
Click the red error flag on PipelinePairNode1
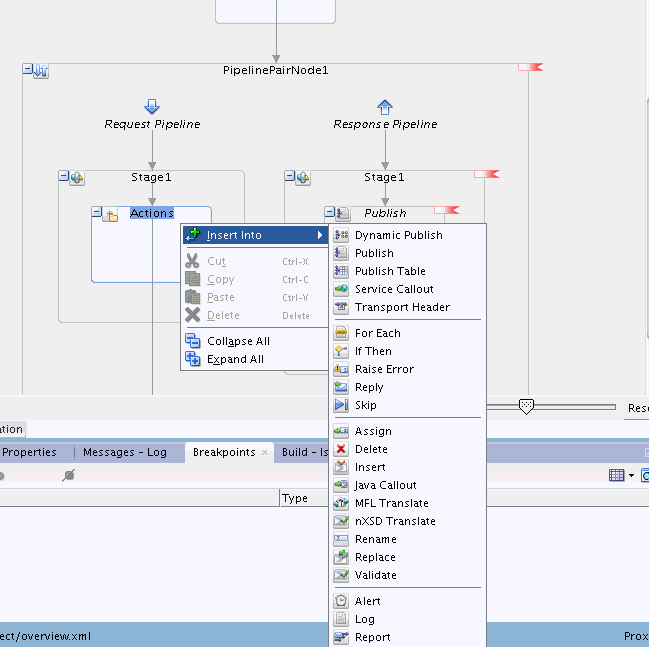tap(530, 67)
